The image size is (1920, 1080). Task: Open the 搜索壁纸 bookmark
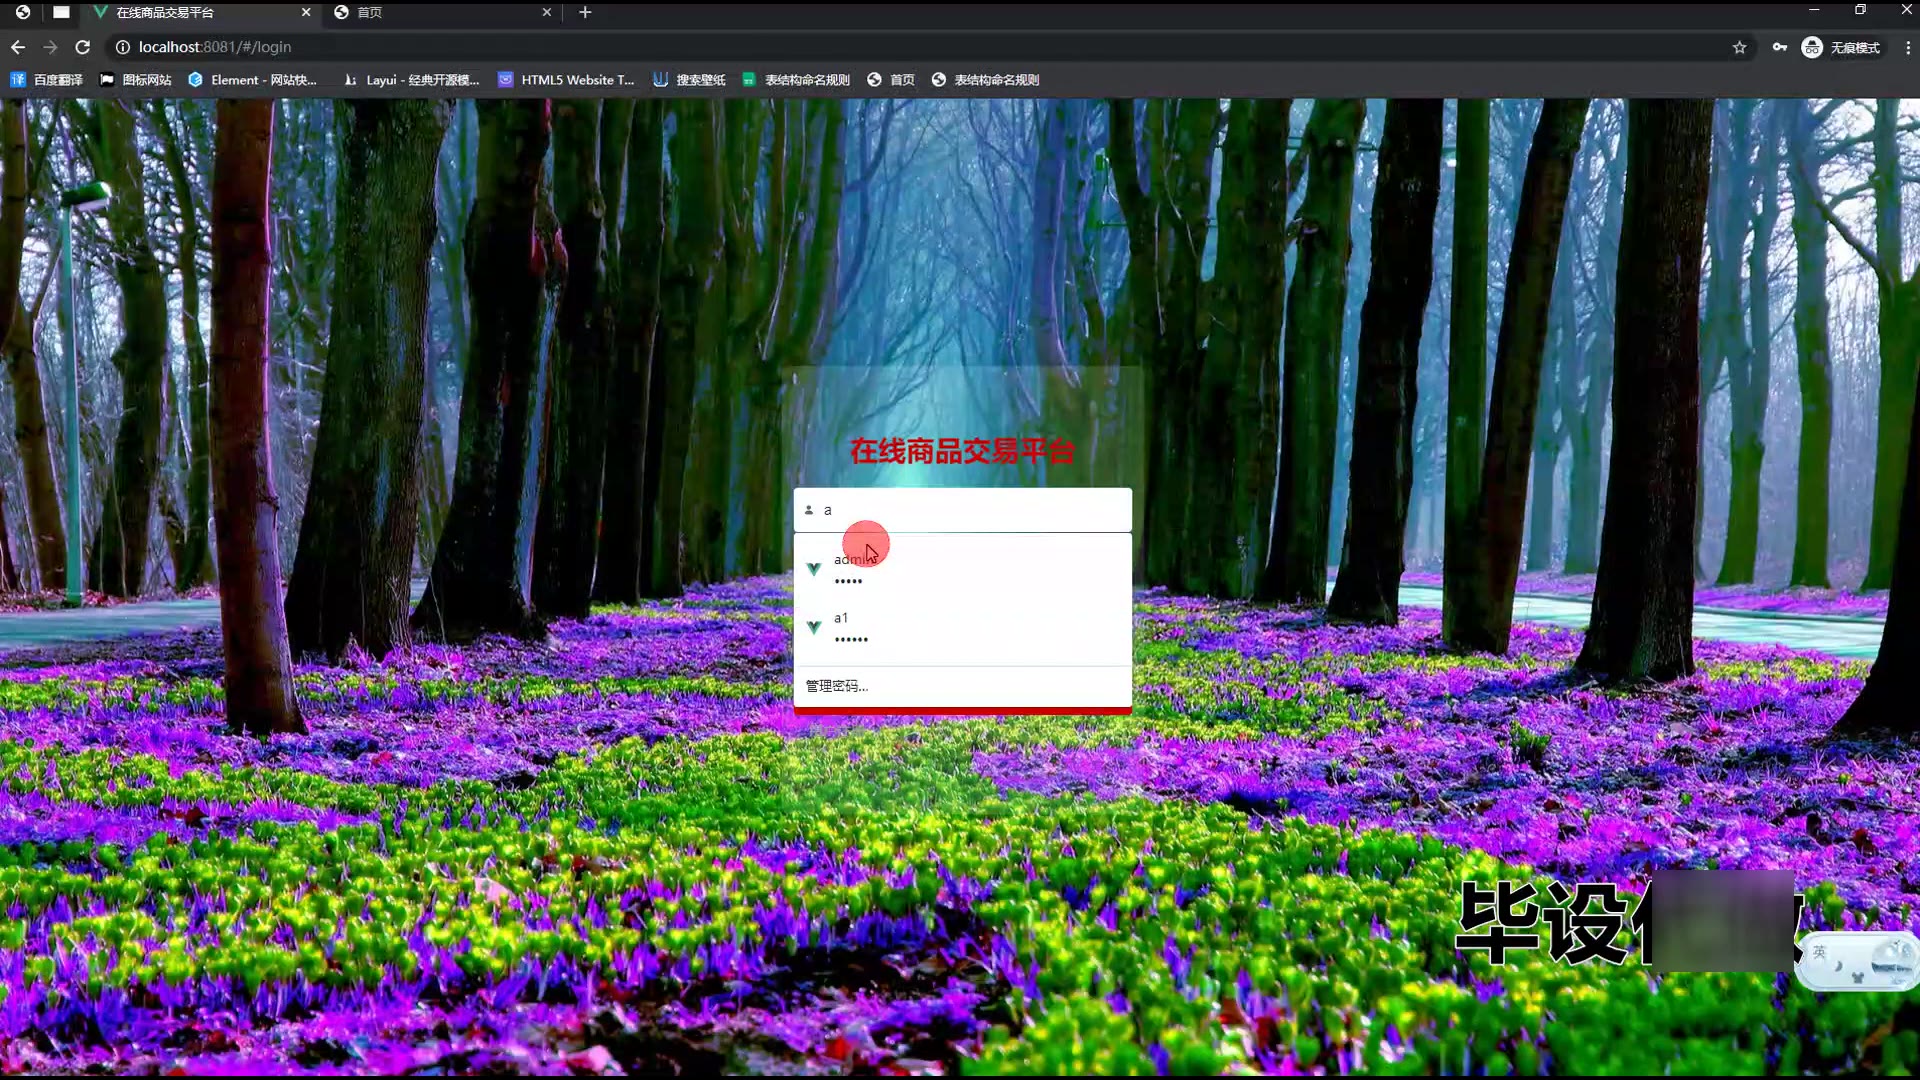(689, 80)
